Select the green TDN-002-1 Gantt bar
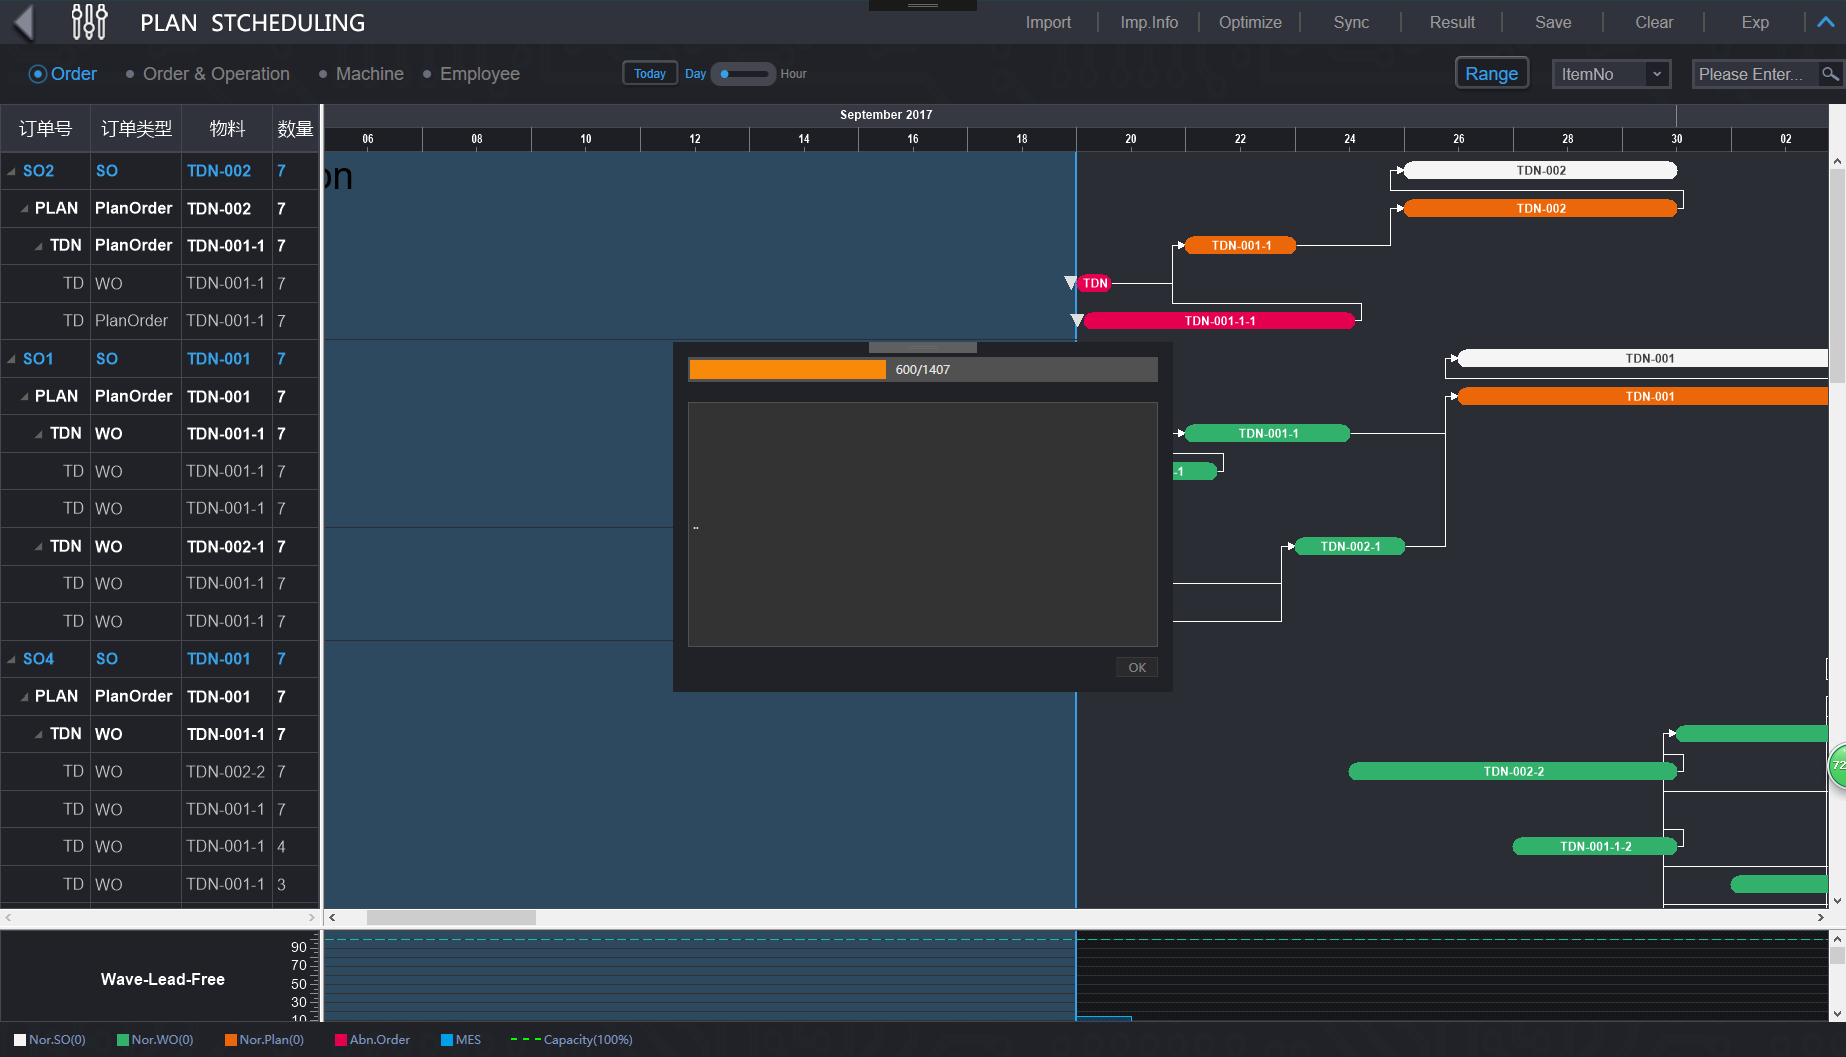This screenshot has width=1846, height=1057. point(1350,547)
